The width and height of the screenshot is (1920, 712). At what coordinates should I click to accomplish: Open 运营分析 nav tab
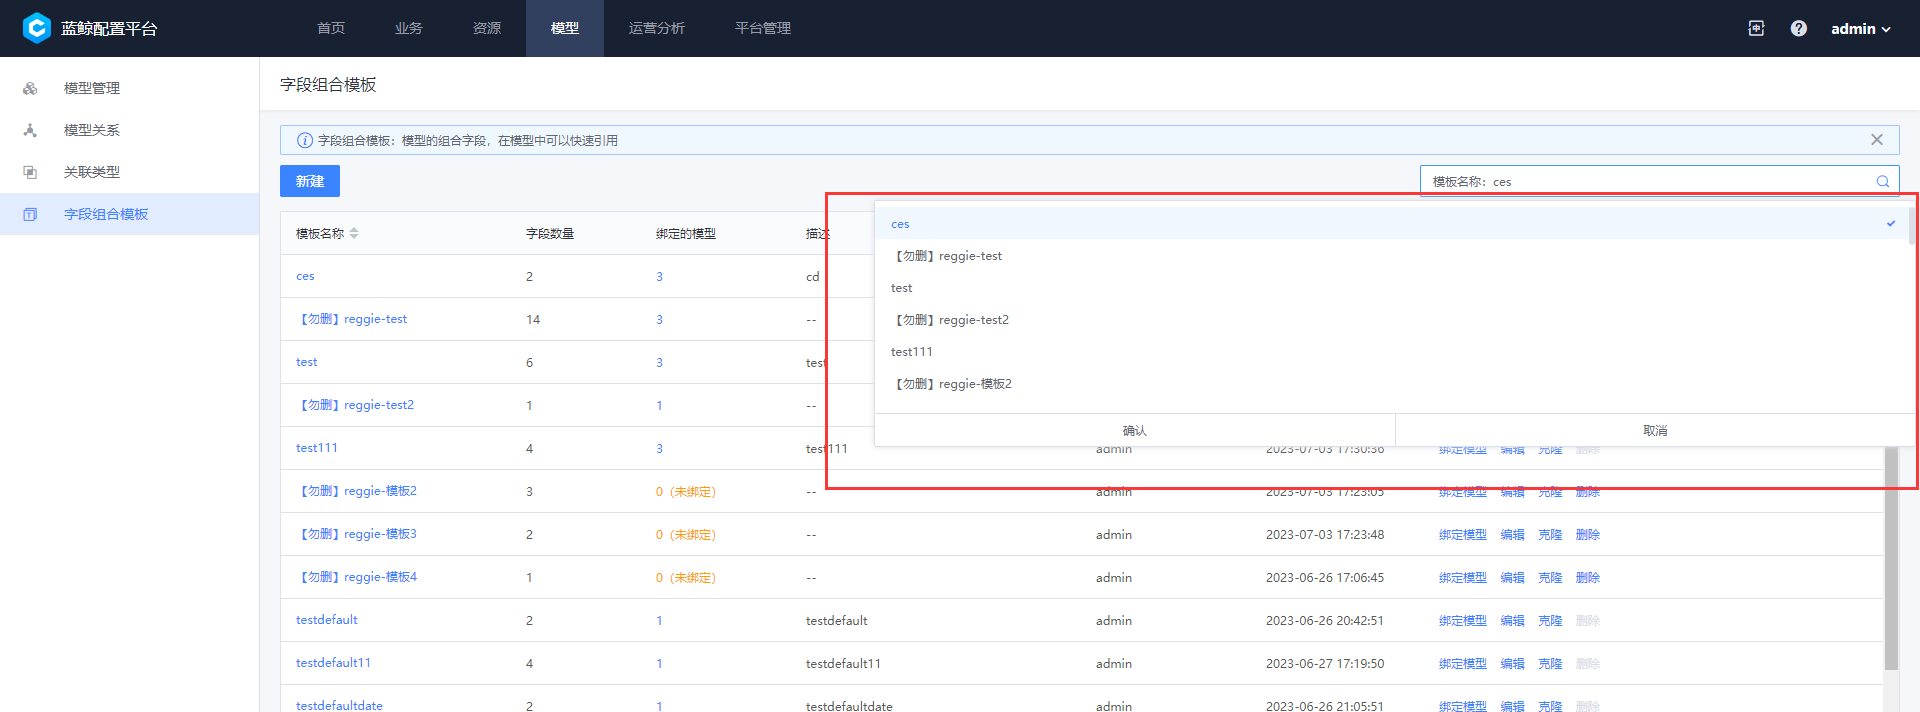pos(657,28)
